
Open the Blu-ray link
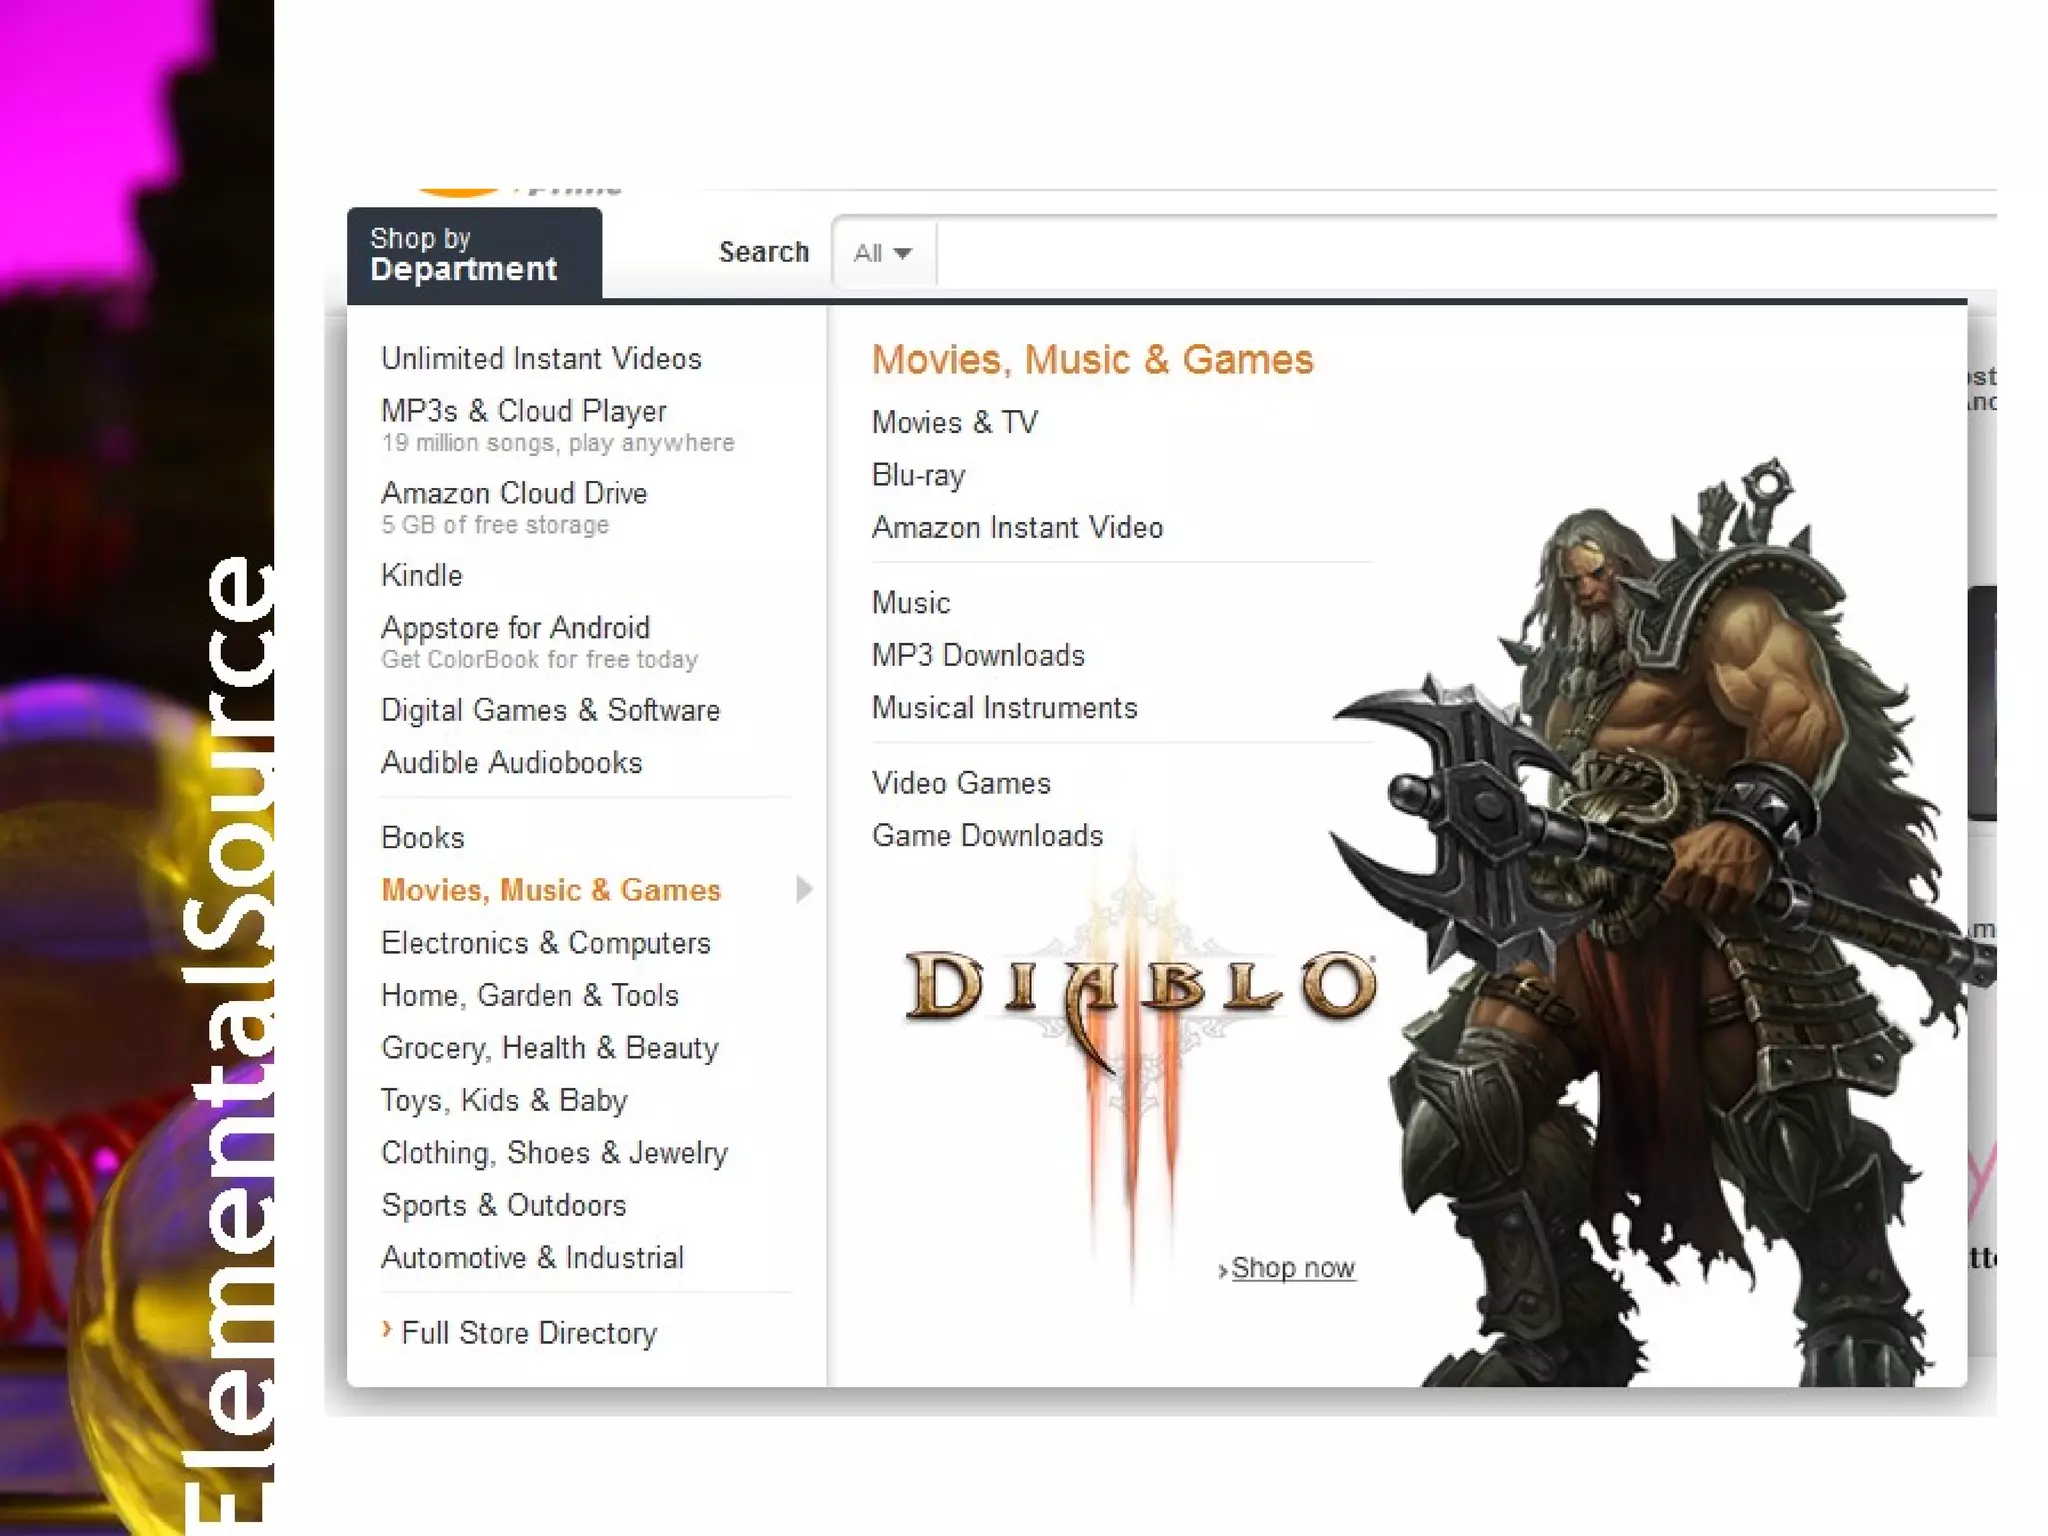pyautogui.click(x=918, y=475)
